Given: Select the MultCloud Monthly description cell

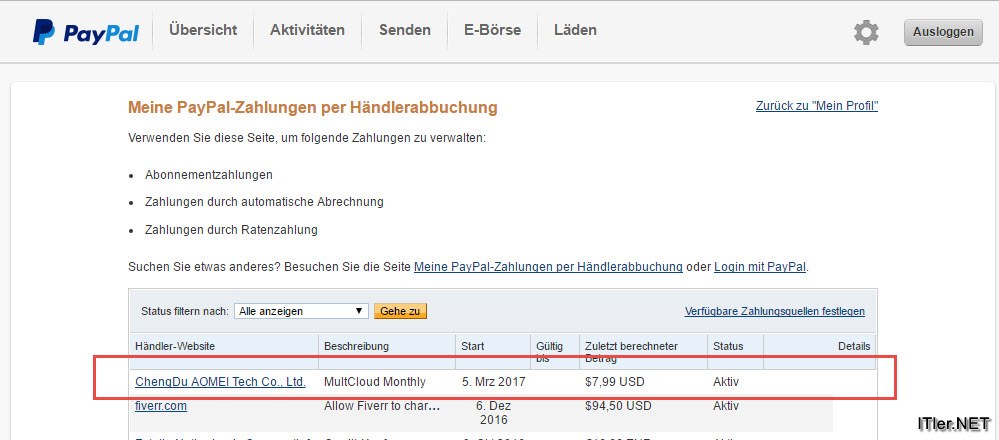Looking at the screenshot, I should click(375, 382).
